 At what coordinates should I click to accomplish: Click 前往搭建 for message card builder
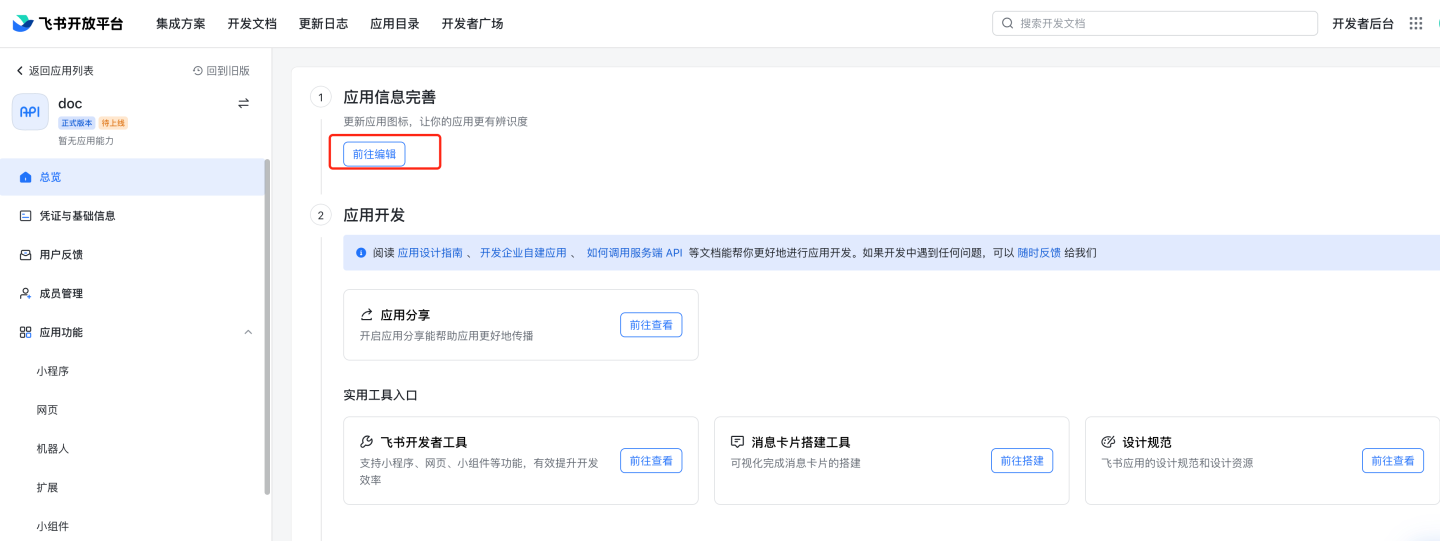click(1022, 461)
